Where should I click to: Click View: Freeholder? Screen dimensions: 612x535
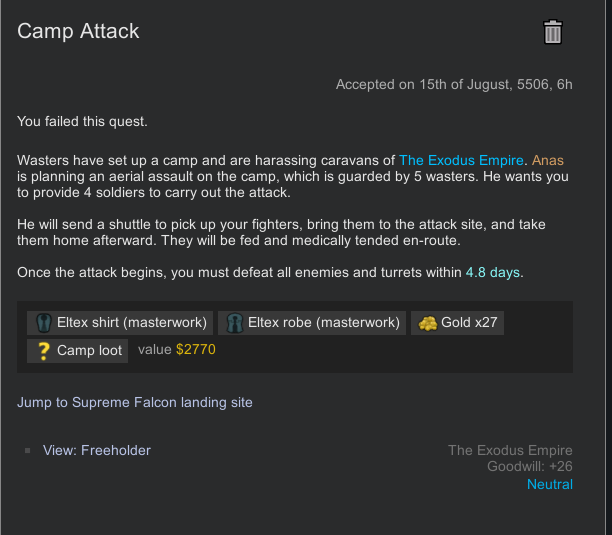tap(97, 451)
